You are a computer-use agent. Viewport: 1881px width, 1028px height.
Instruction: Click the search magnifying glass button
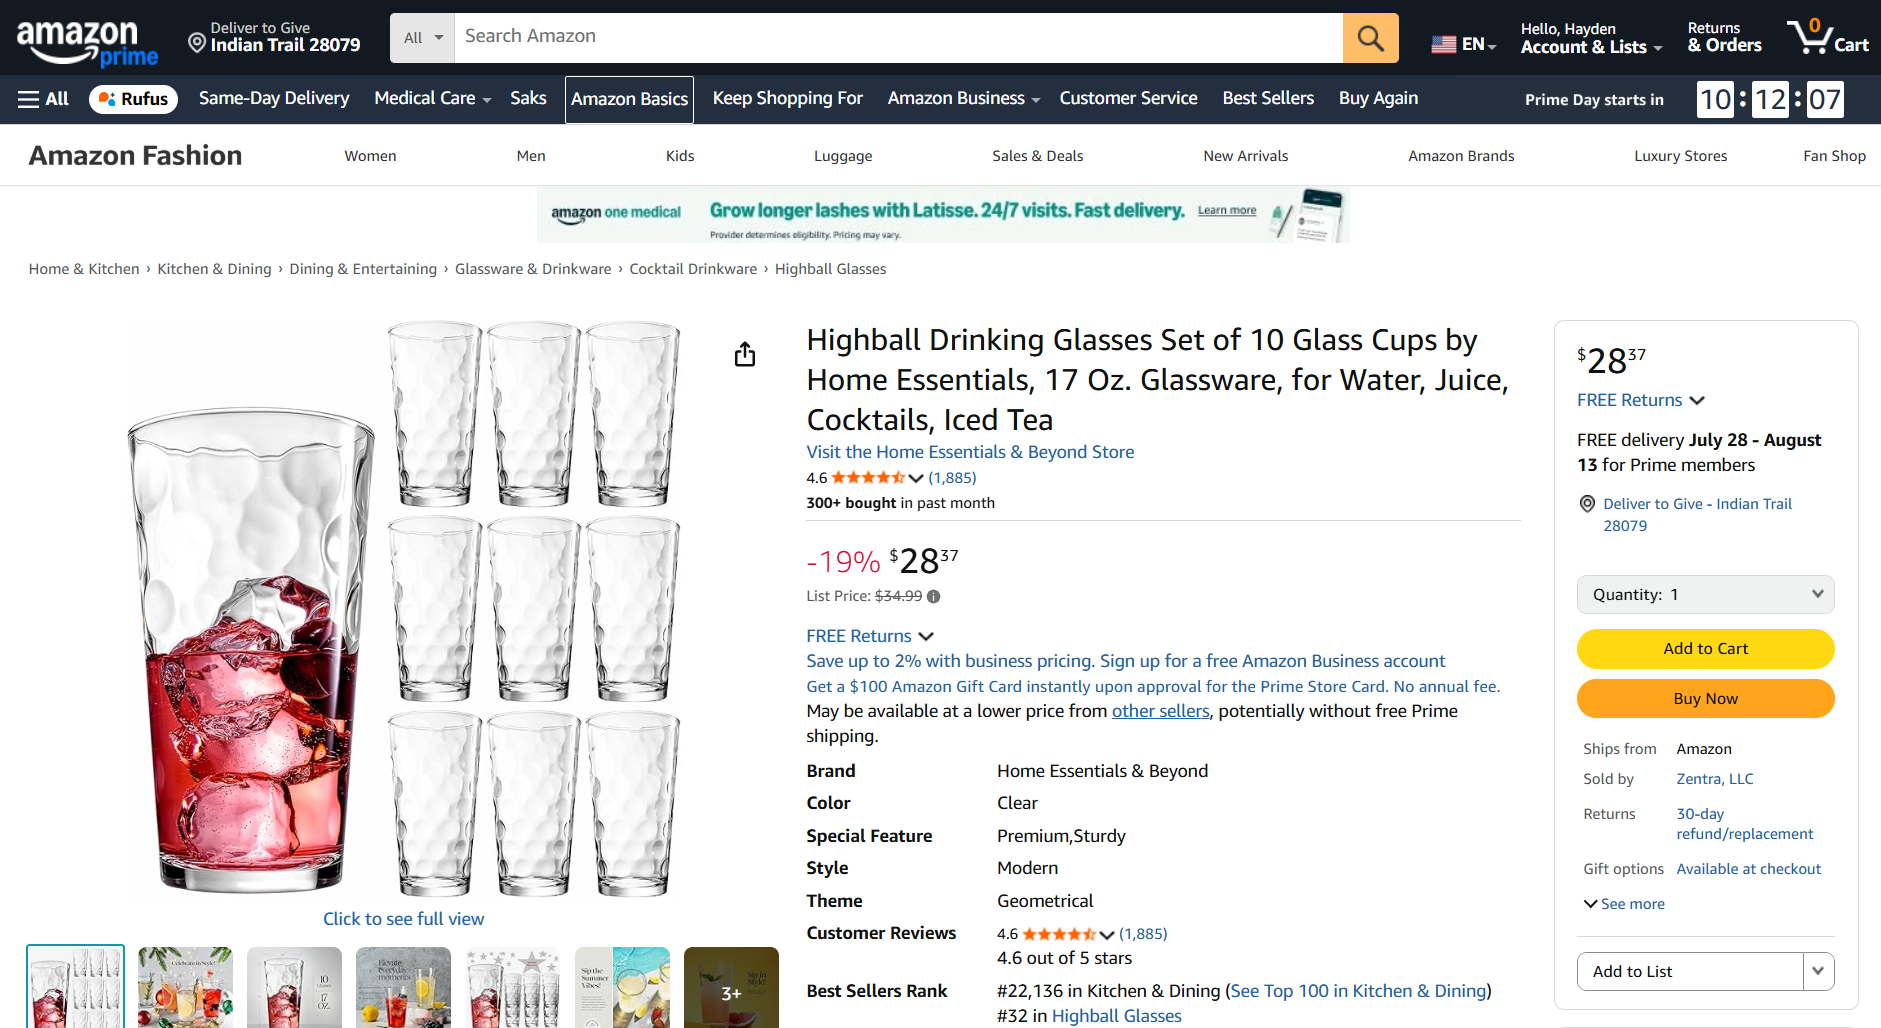point(1370,38)
